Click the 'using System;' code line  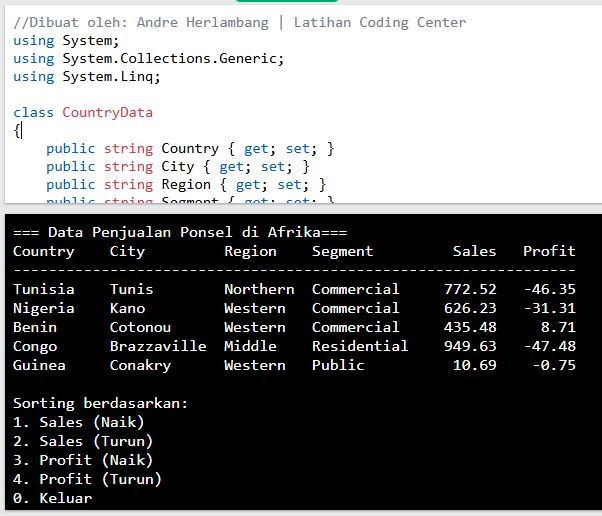66,40
